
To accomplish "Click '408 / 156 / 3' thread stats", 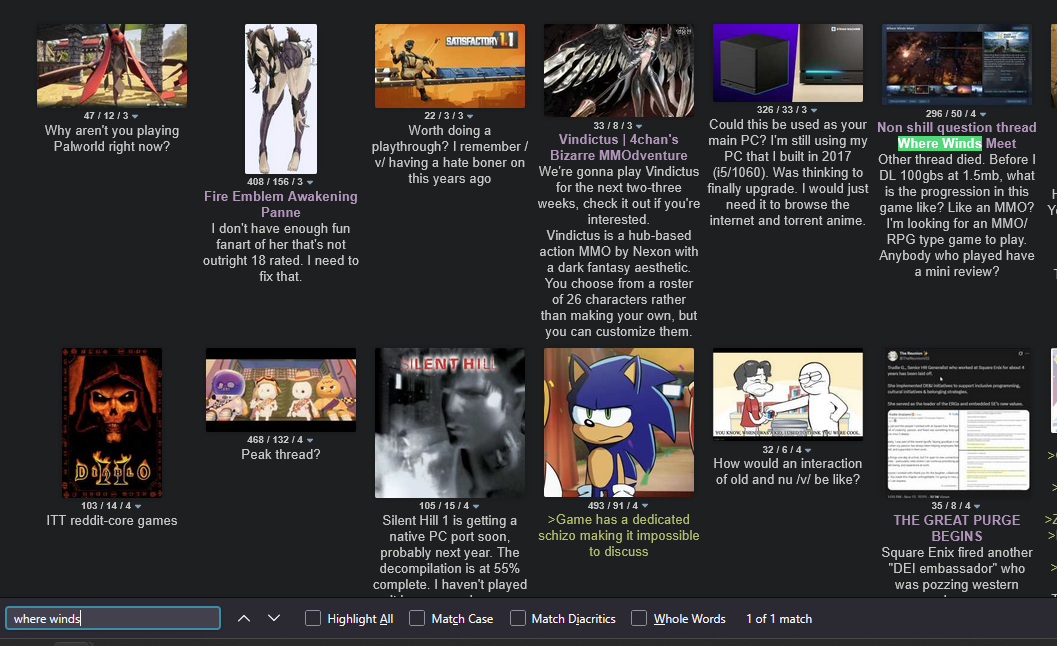I will [275, 182].
